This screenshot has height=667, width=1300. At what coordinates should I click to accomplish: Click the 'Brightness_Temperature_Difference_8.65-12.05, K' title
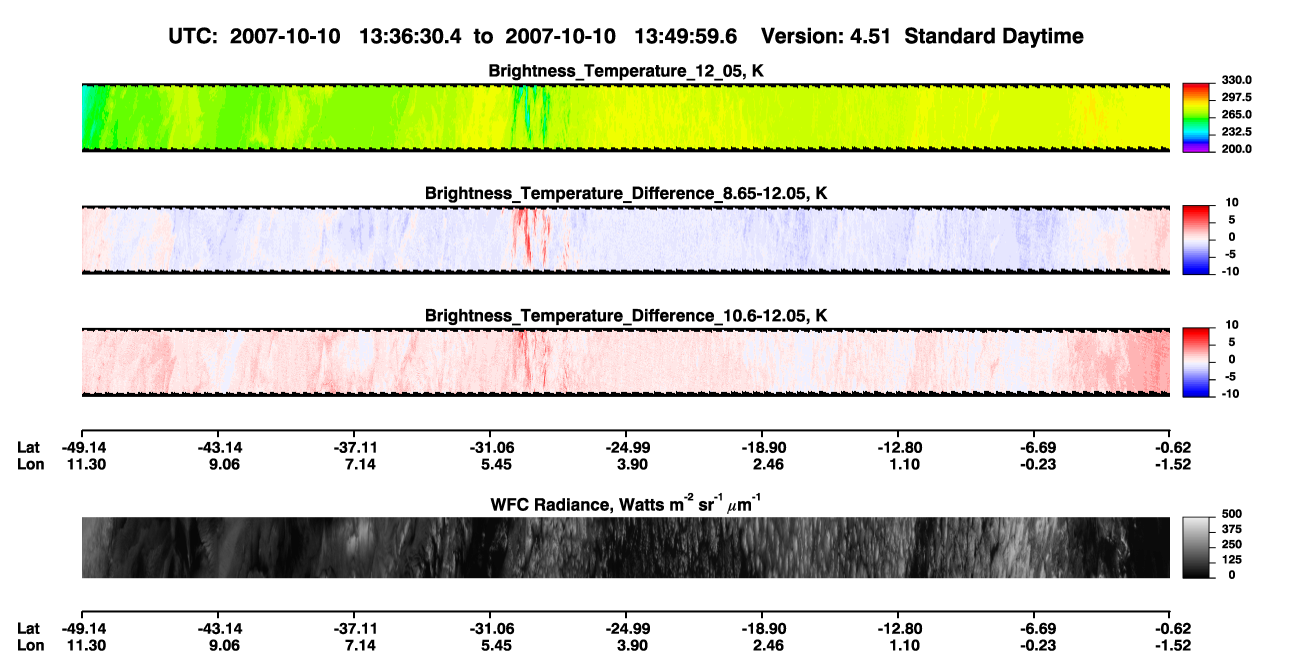[626, 193]
